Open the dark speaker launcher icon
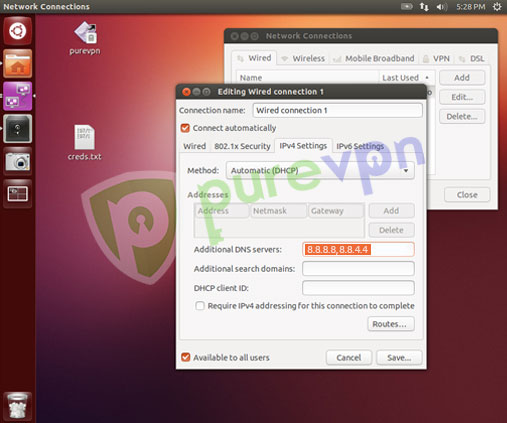The image size is (507, 423). [x=17, y=129]
